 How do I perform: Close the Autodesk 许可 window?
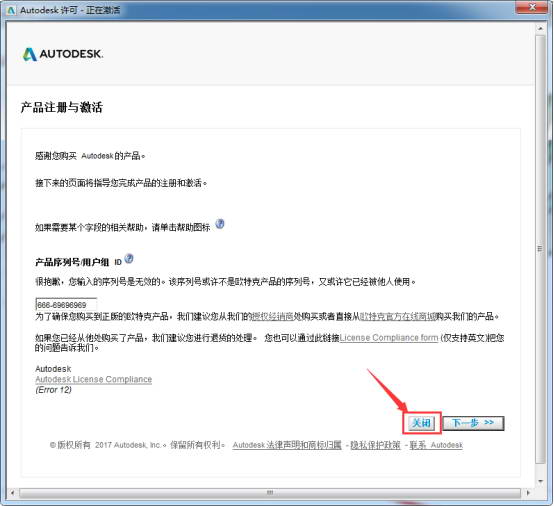(x=532, y=7)
